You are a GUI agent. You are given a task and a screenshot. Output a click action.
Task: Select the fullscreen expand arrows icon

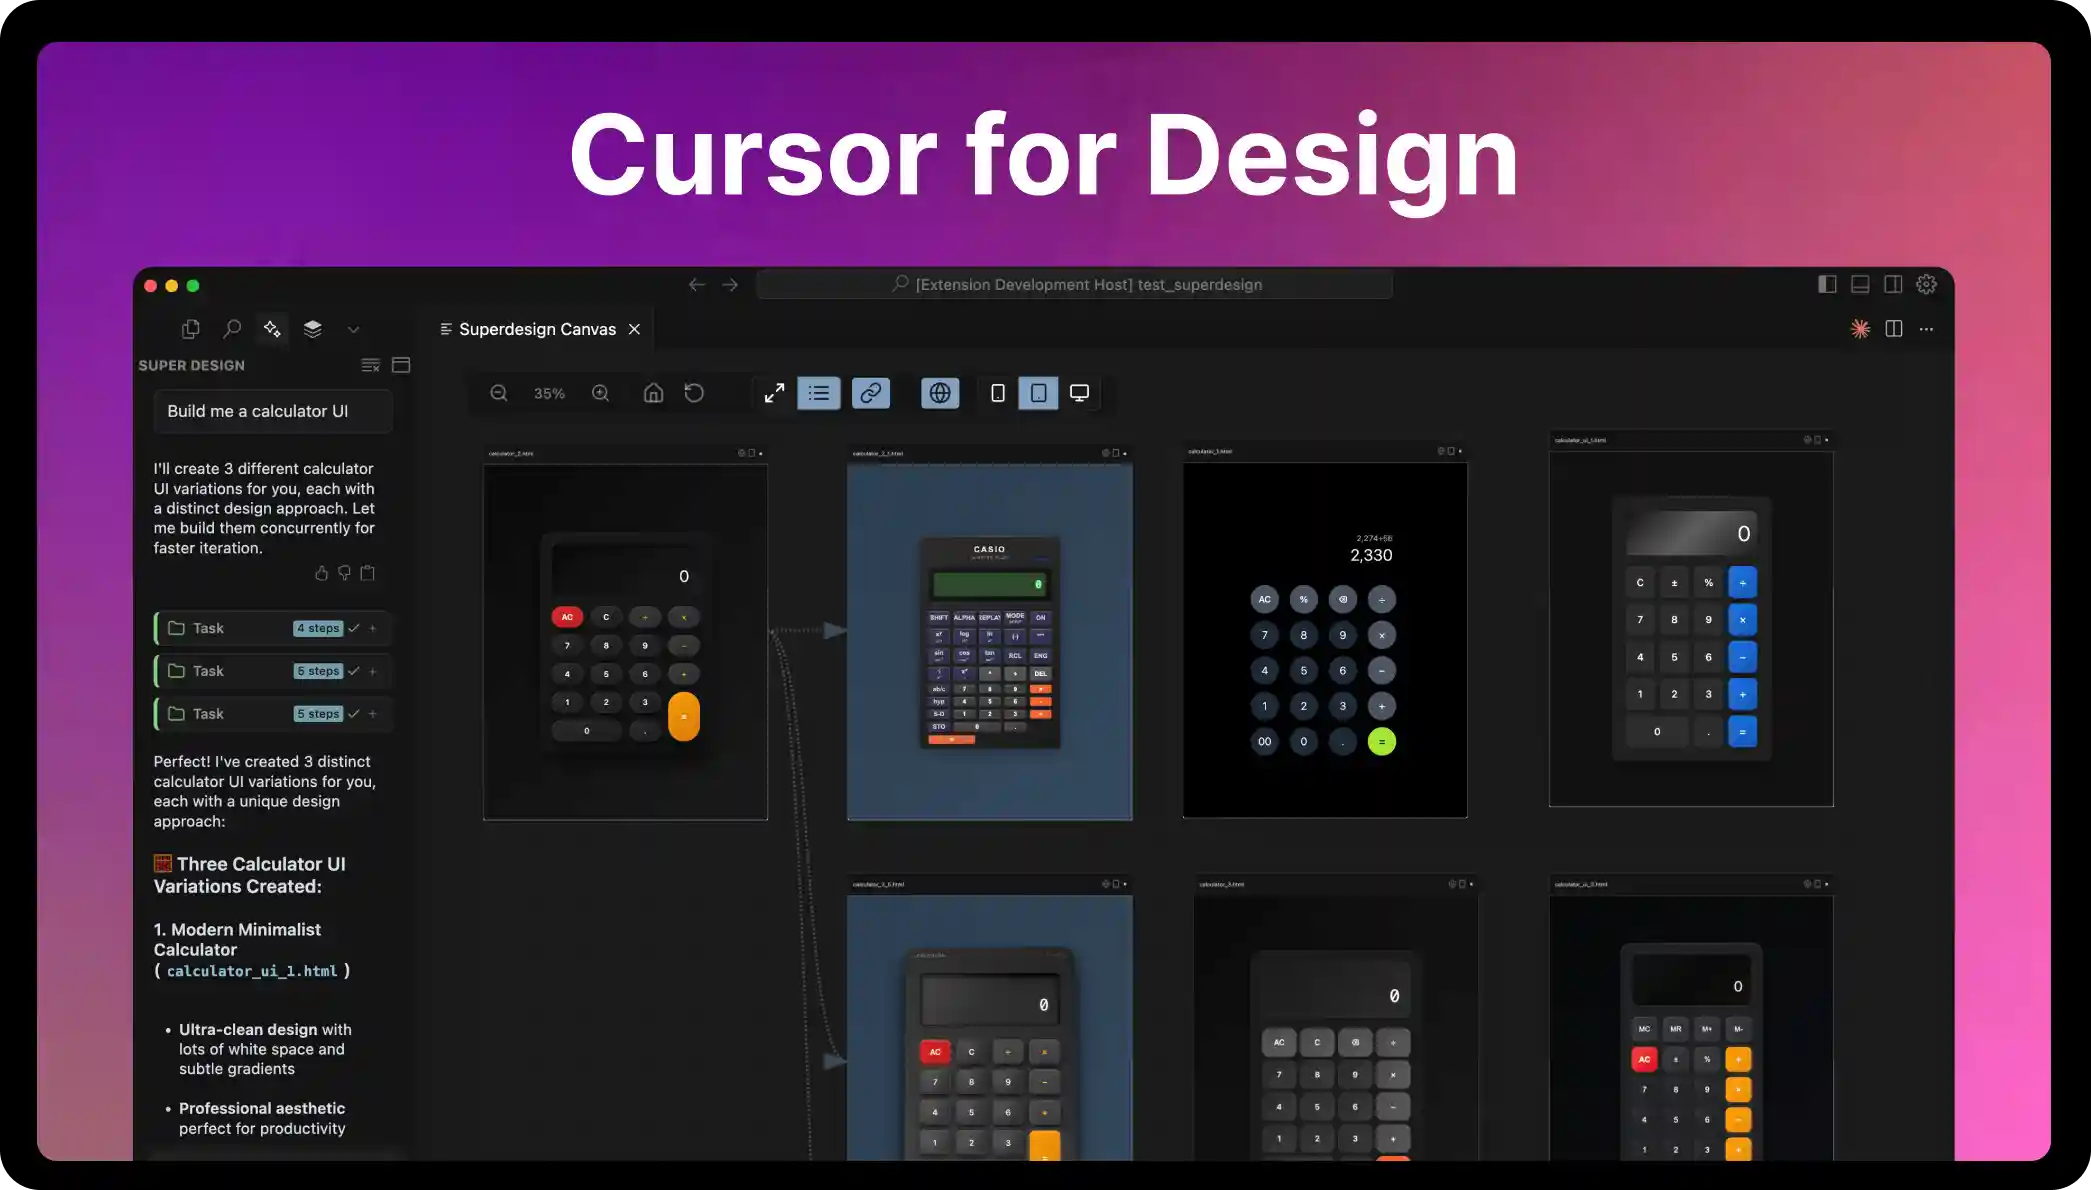pos(774,393)
